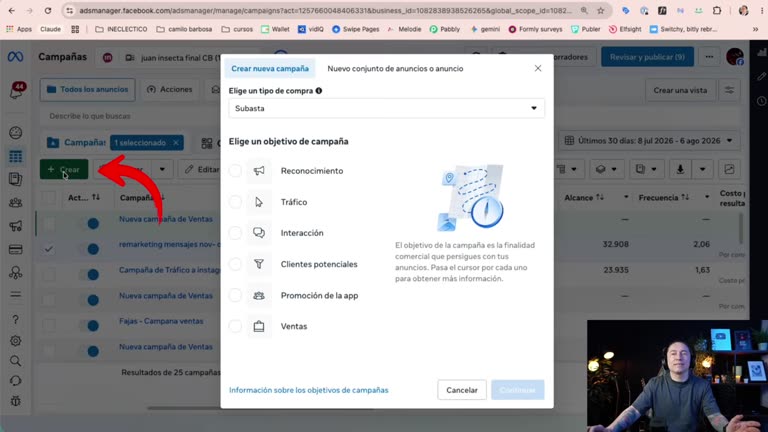Select the Ventas objective radio button
Viewport: 768px width, 432px height.
click(x=236, y=326)
